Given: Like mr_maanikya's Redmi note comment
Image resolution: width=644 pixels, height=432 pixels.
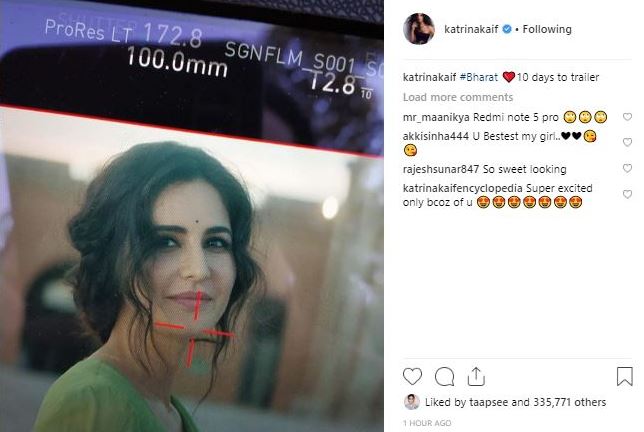Looking at the screenshot, I should pos(627,117).
